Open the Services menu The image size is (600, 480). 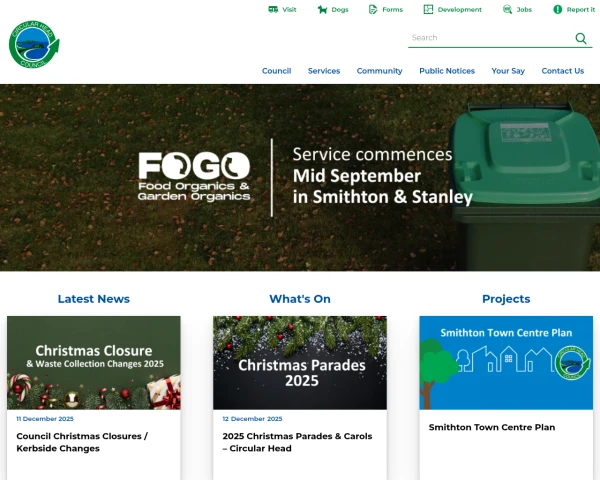click(x=324, y=71)
